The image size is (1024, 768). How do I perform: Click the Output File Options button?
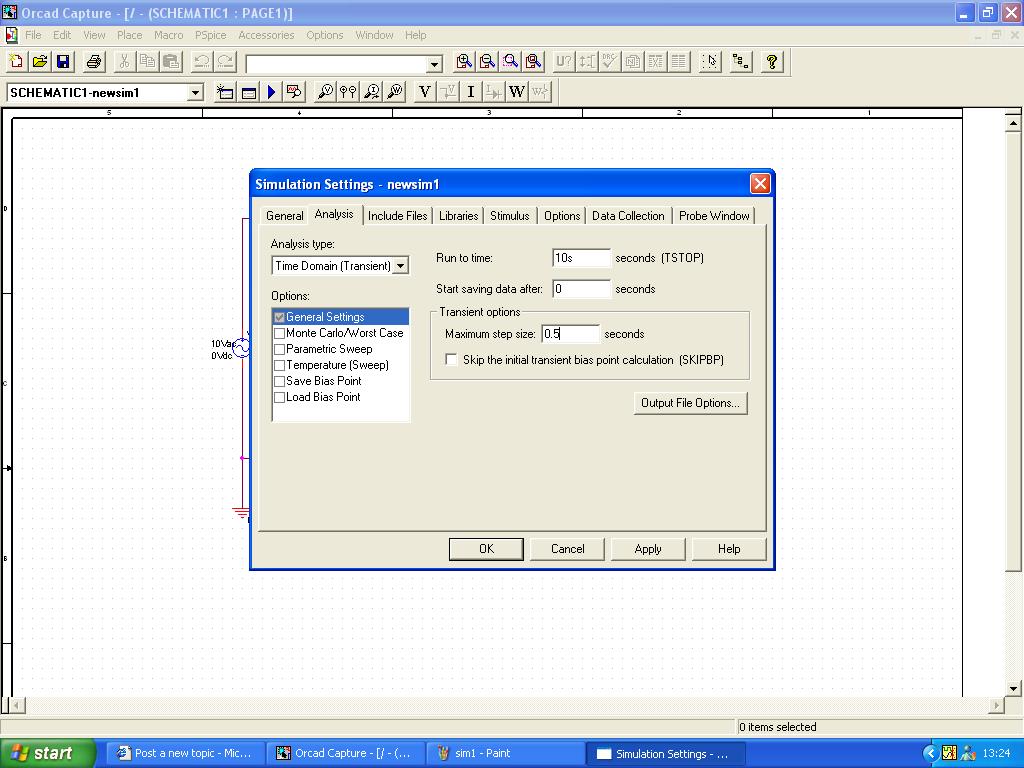[690, 403]
